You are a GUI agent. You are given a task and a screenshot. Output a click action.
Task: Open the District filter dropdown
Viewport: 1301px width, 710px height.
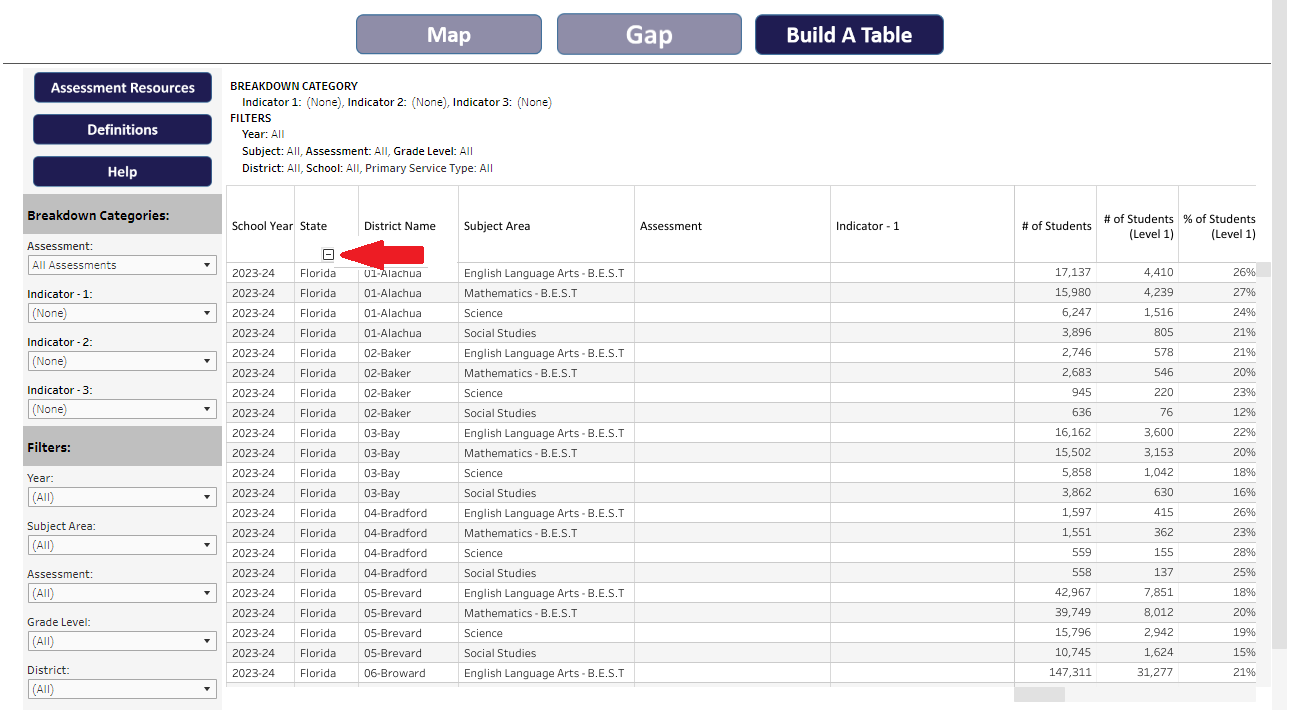pyautogui.click(x=122, y=689)
